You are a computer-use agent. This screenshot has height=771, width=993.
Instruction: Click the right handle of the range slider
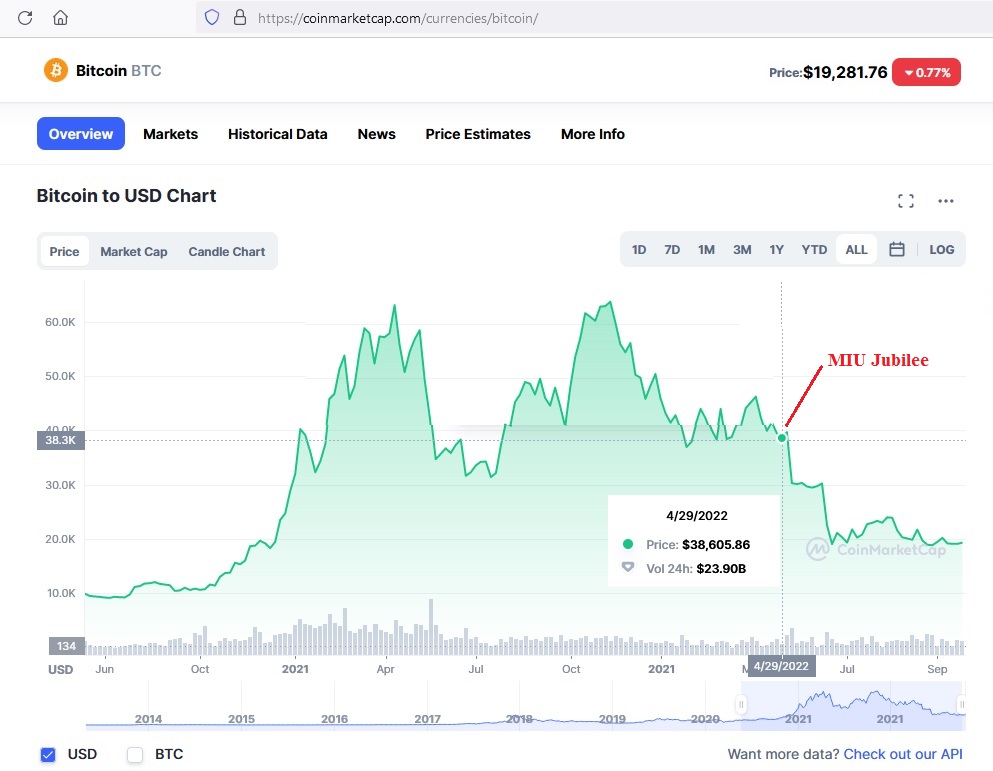[x=962, y=704]
